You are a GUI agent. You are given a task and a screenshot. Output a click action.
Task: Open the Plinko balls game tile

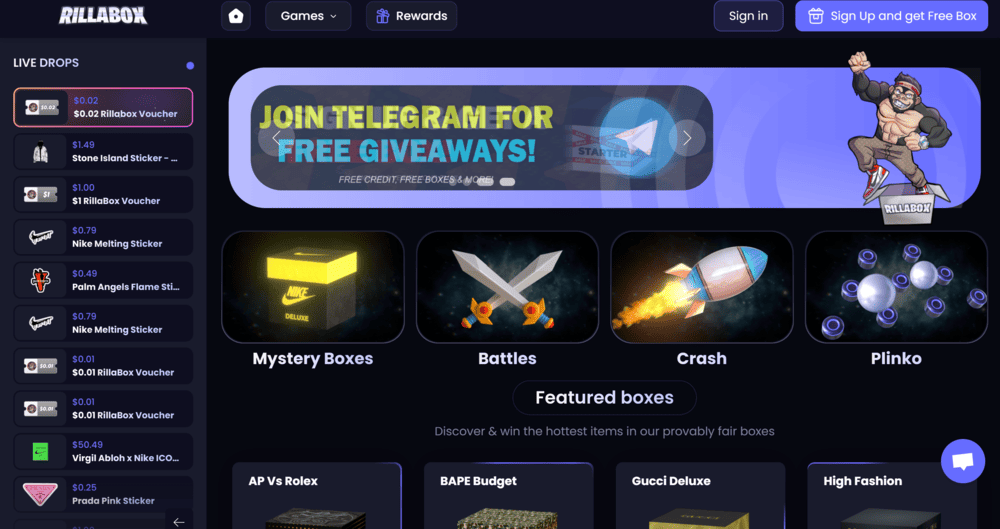[896, 287]
